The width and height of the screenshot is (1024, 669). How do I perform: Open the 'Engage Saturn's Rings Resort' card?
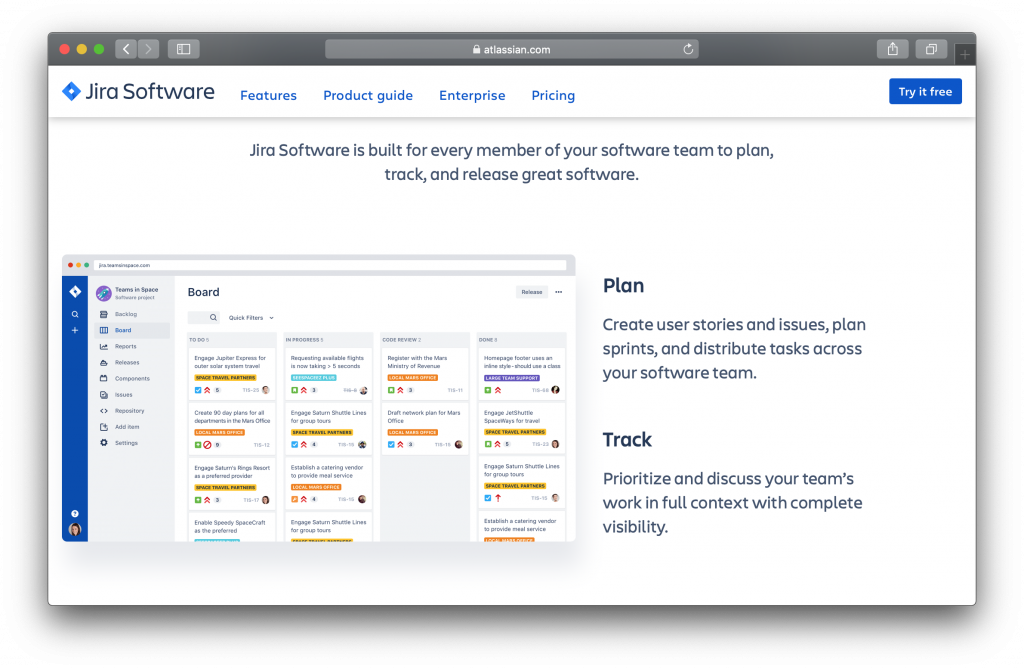tap(231, 483)
